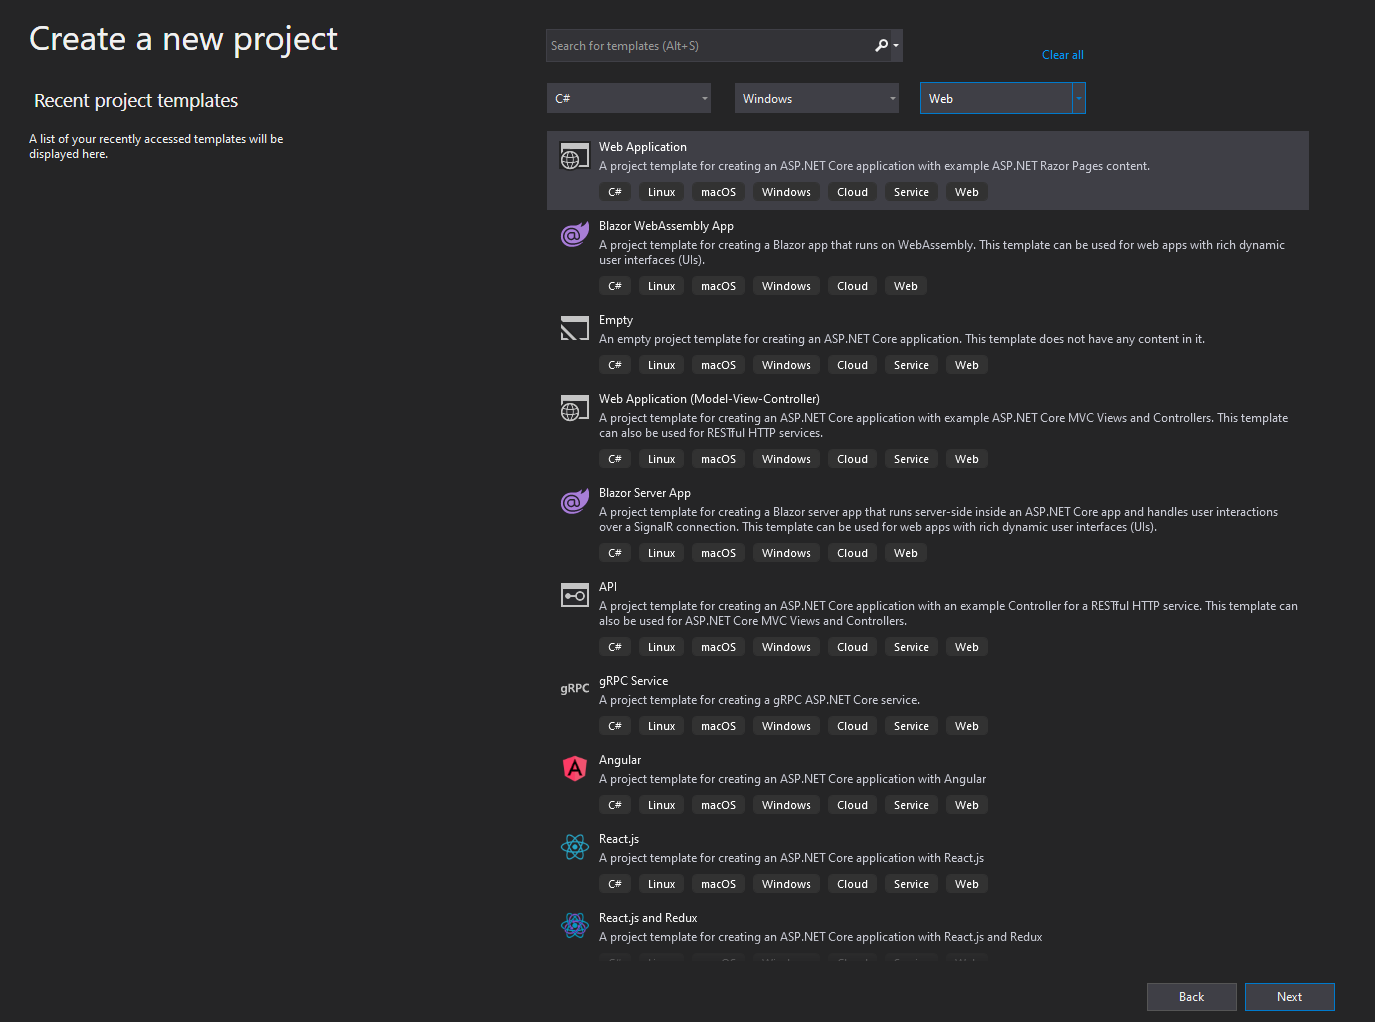The height and width of the screenshot is (1022, 1375).
Task: Click the Next button
Action: tap(1289, 996)
